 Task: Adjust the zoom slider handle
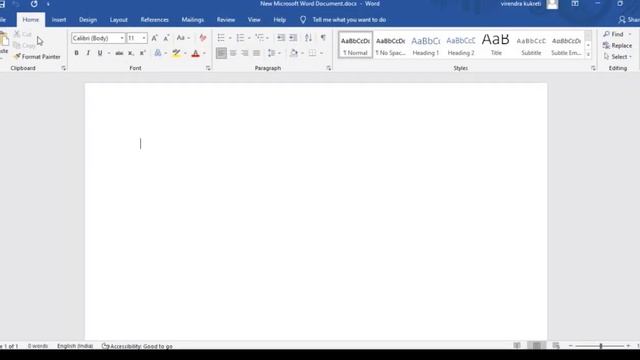click(x=601, y=346)
